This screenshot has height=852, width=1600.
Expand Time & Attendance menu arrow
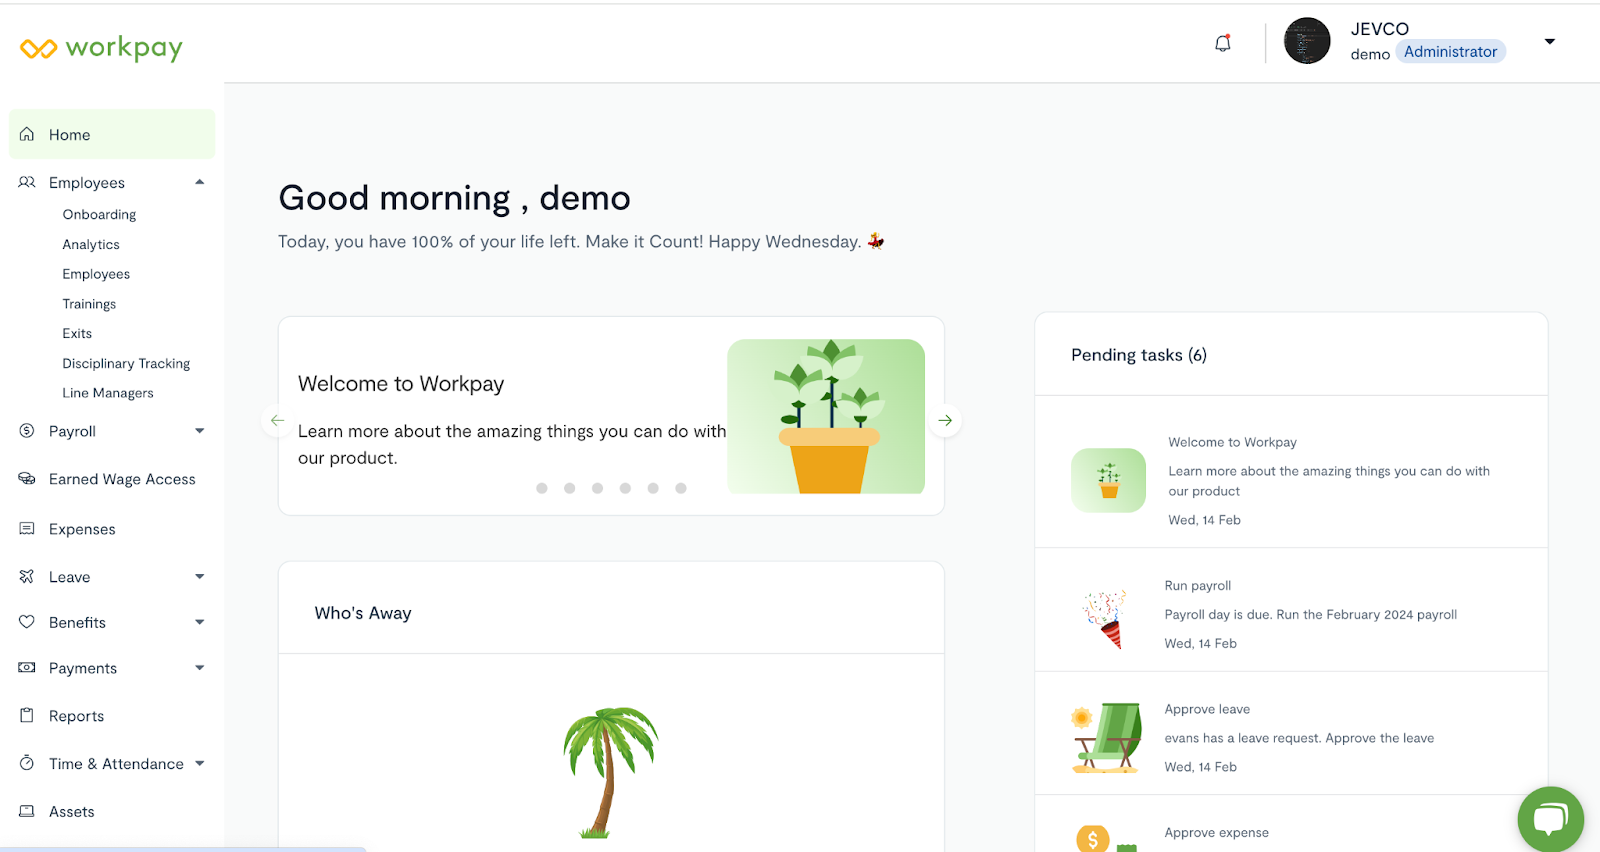pos(200,763)
